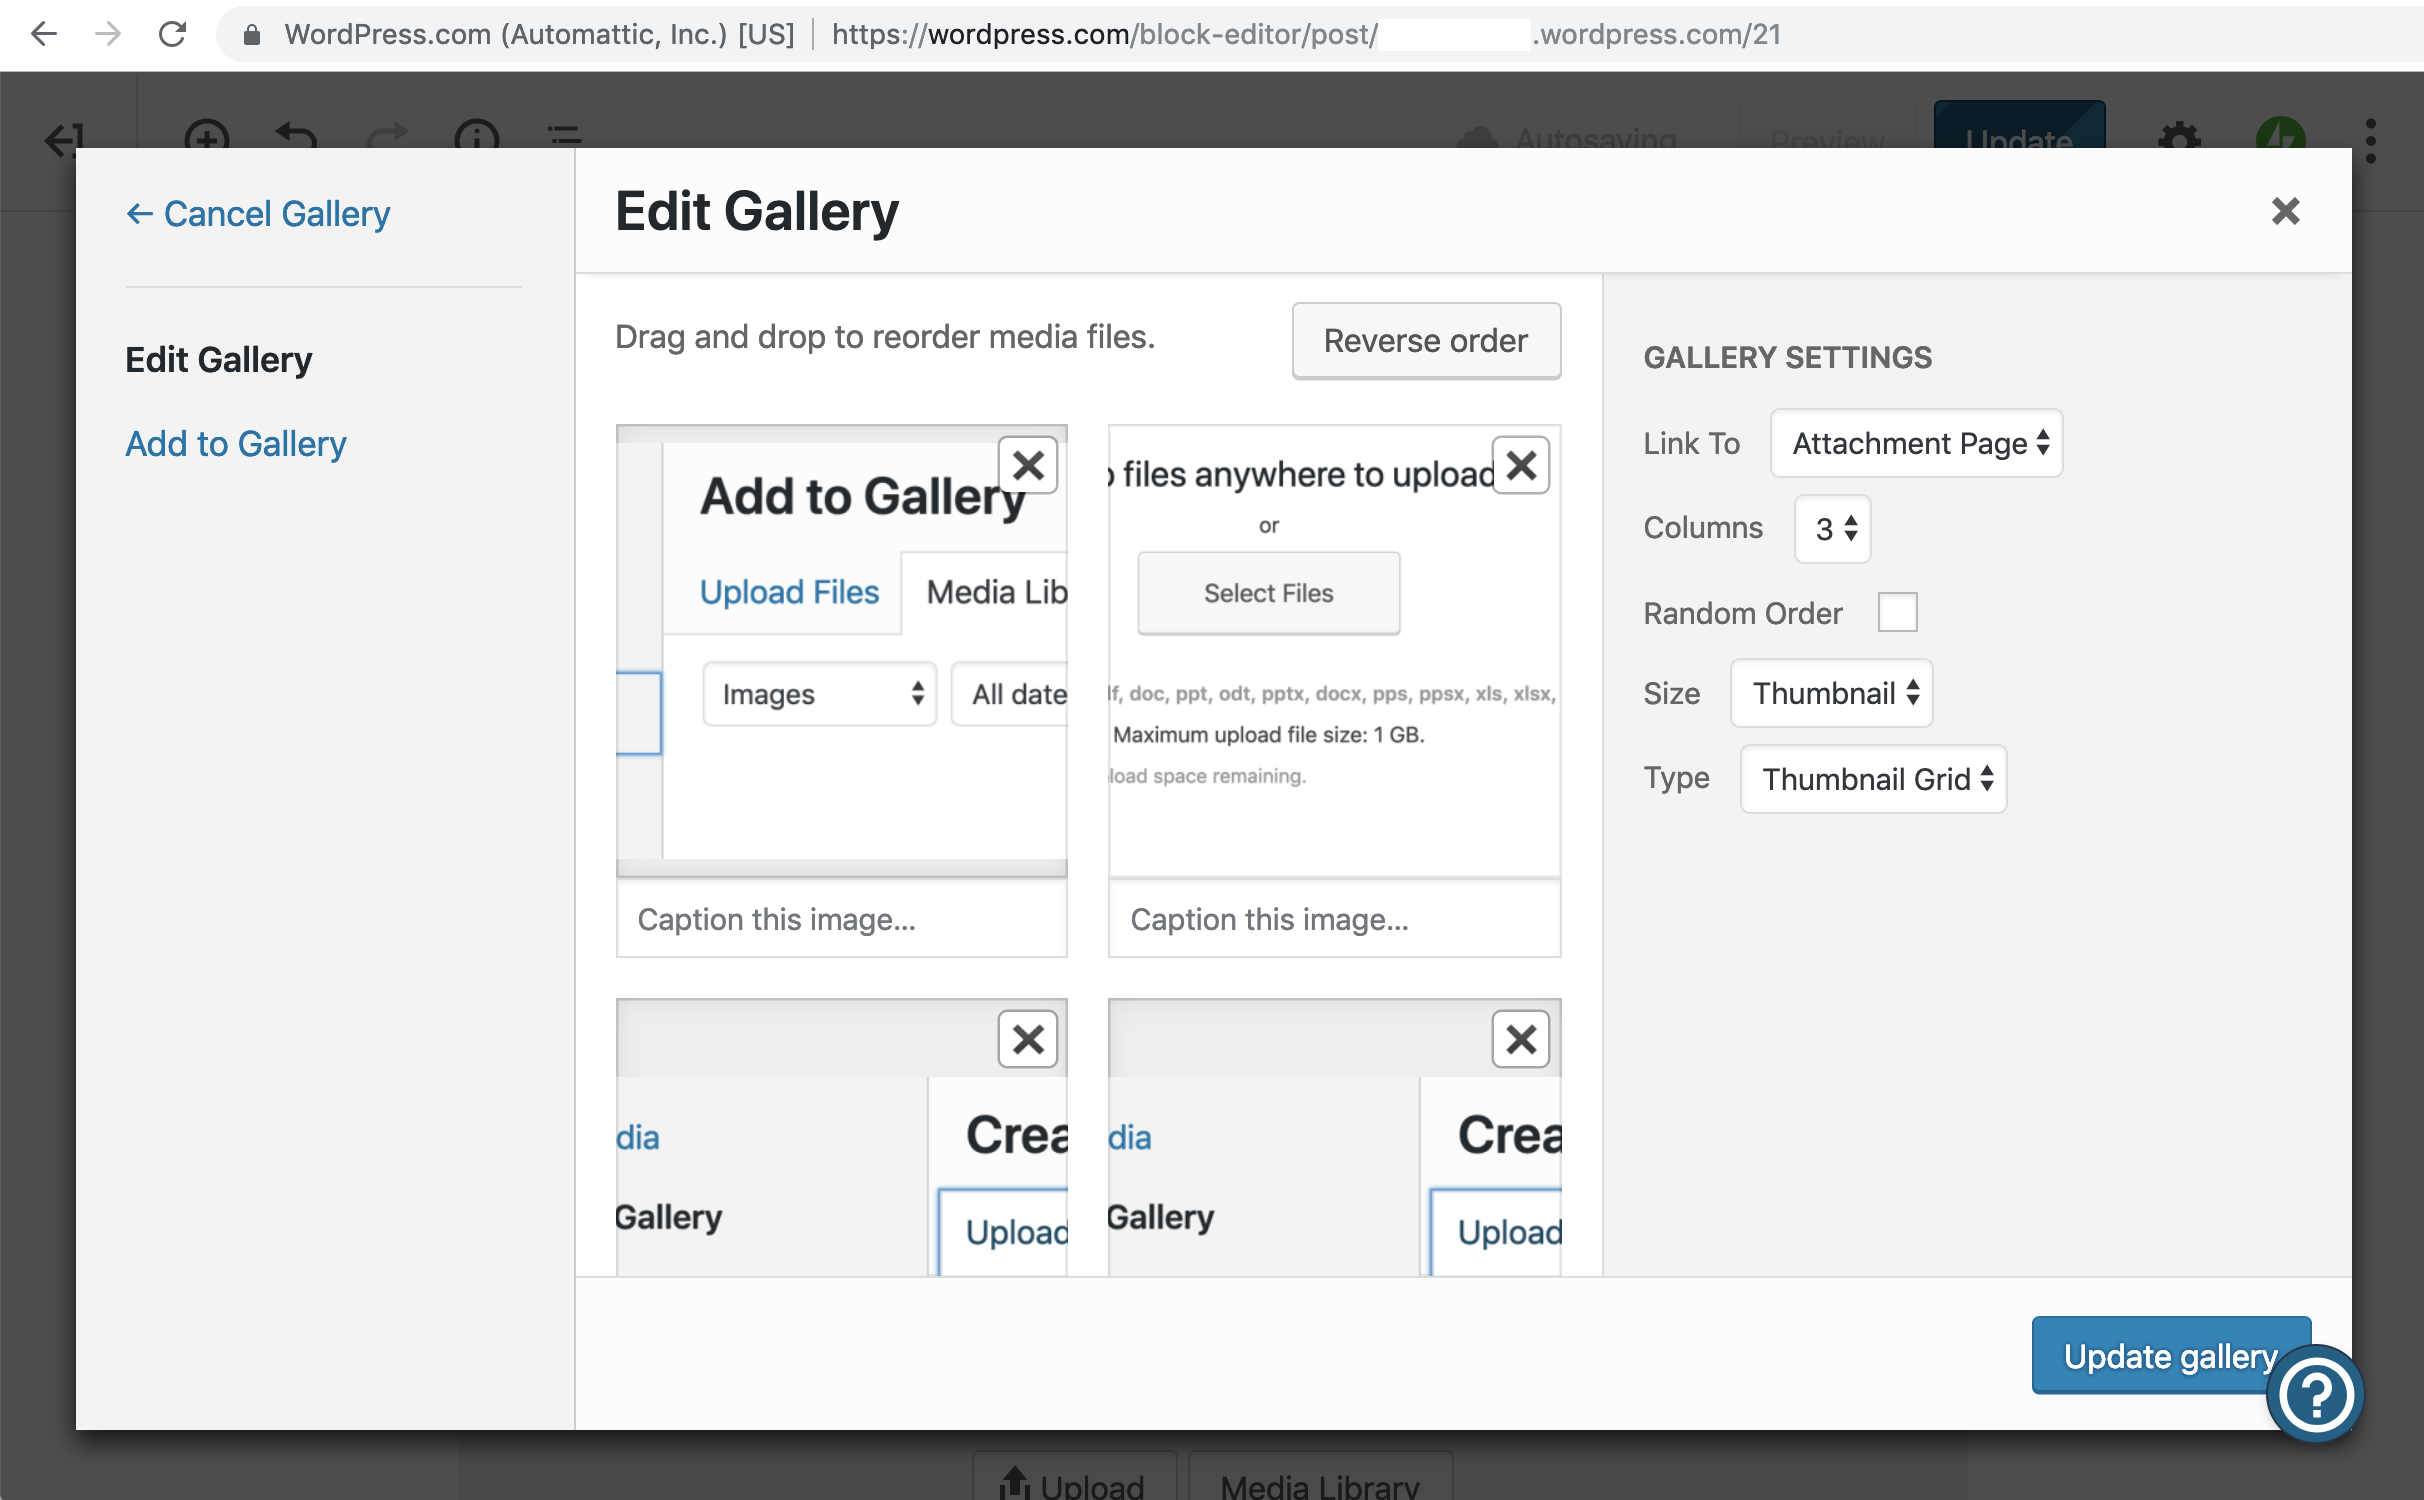Open the Size Thumbnail dropdown
The height and width of the screenshot is (1500, 2424).
1831,693
